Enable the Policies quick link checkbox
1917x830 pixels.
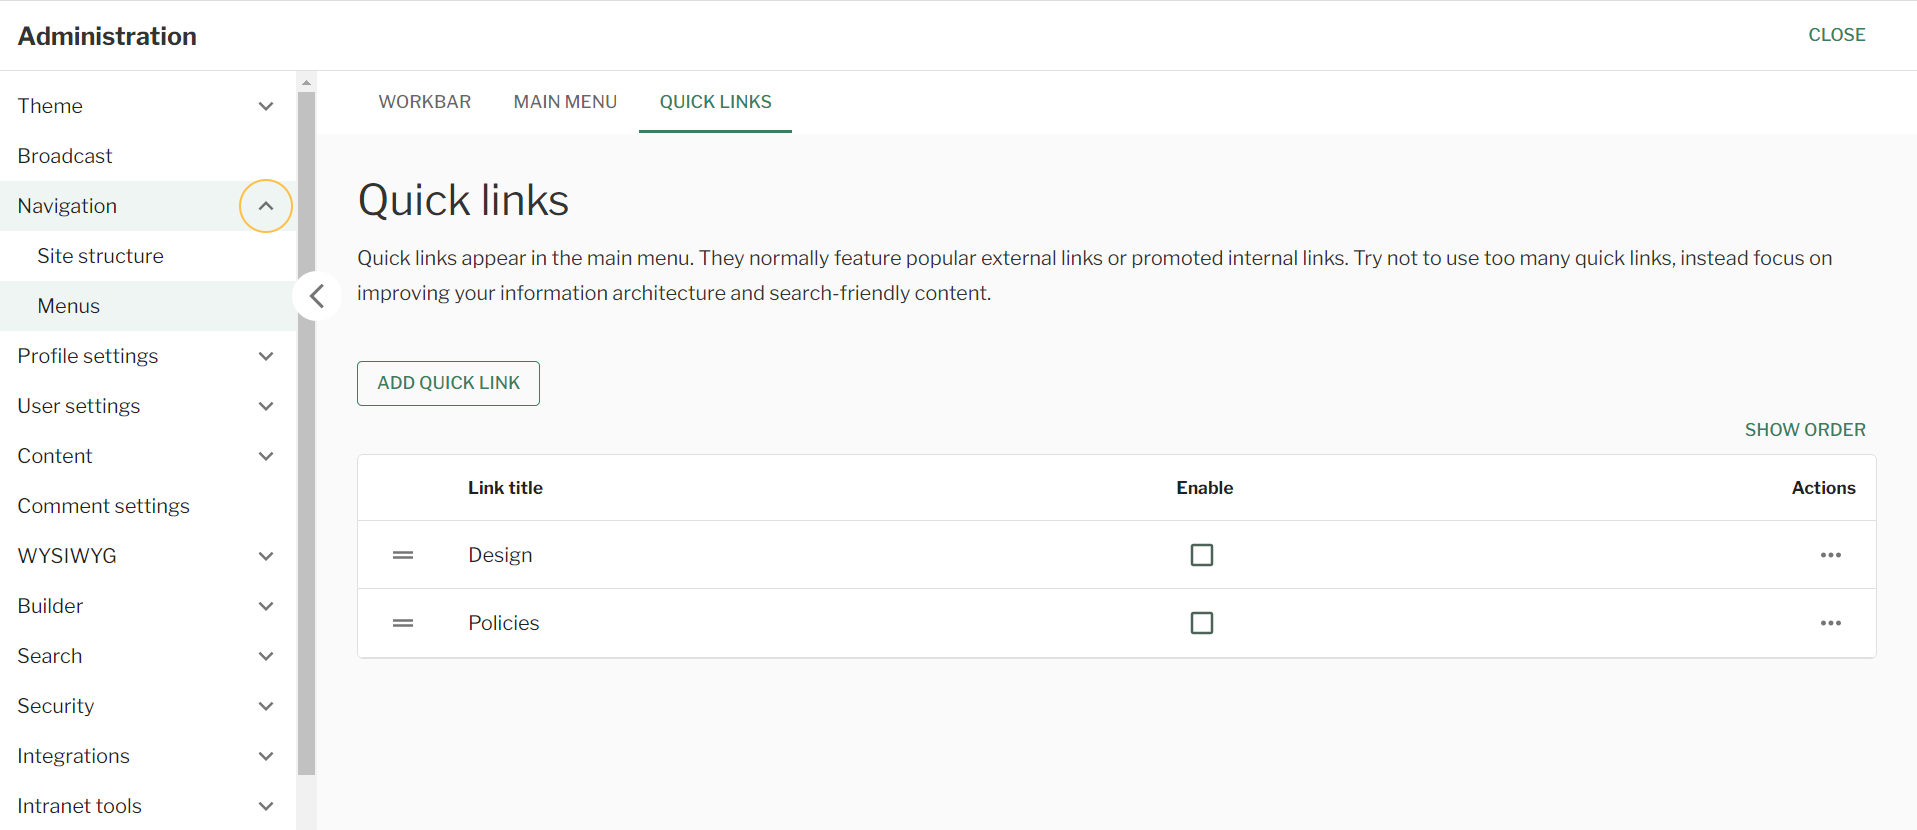[1201, 623]
